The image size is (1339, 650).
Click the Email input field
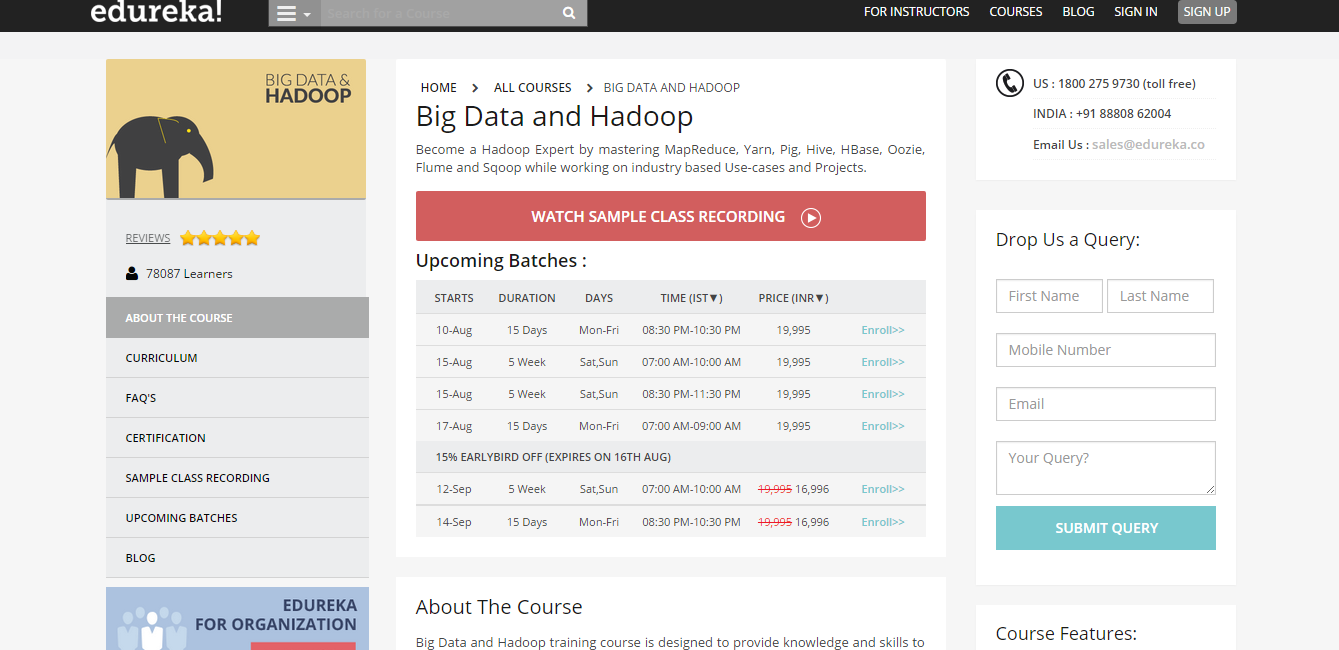[1106, 404]
